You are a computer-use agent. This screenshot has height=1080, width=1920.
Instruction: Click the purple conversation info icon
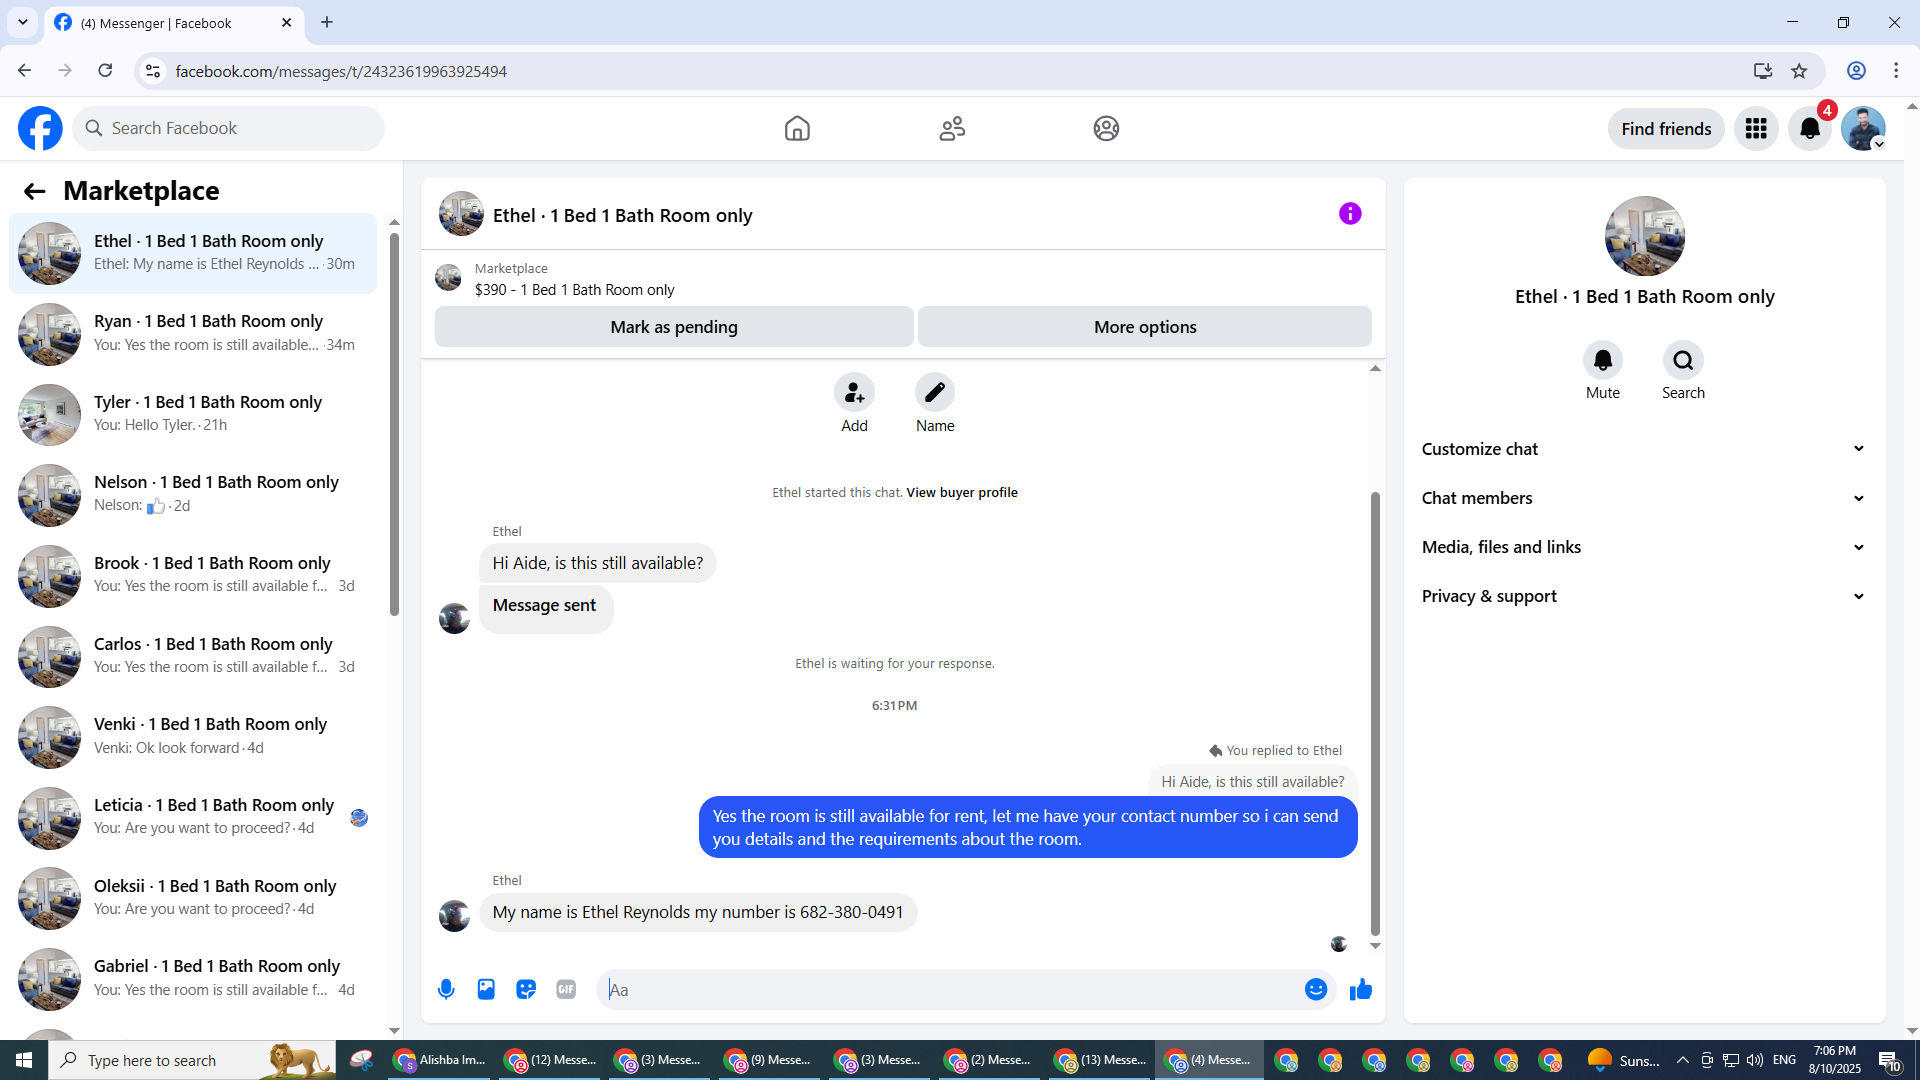point(1350,214)
